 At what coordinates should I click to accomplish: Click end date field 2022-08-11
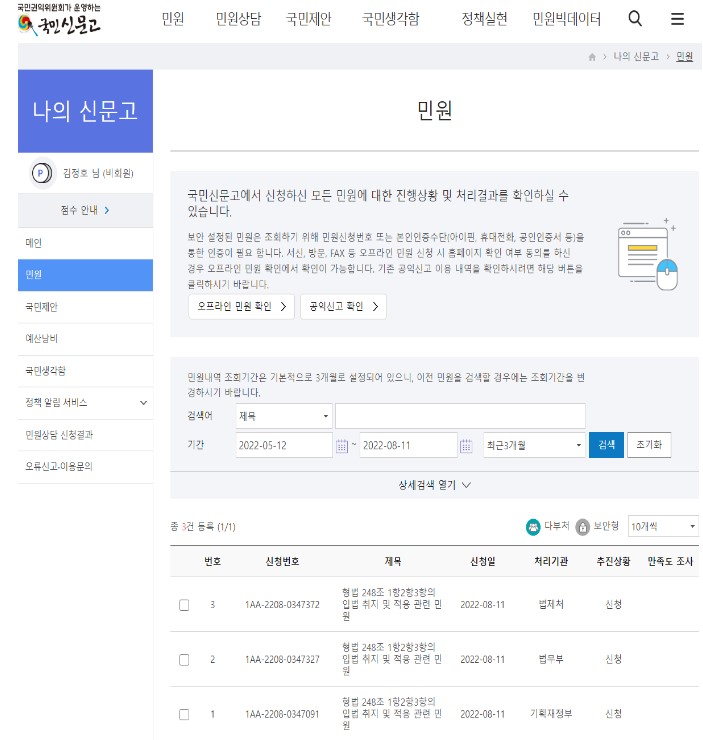coord(408,445)
